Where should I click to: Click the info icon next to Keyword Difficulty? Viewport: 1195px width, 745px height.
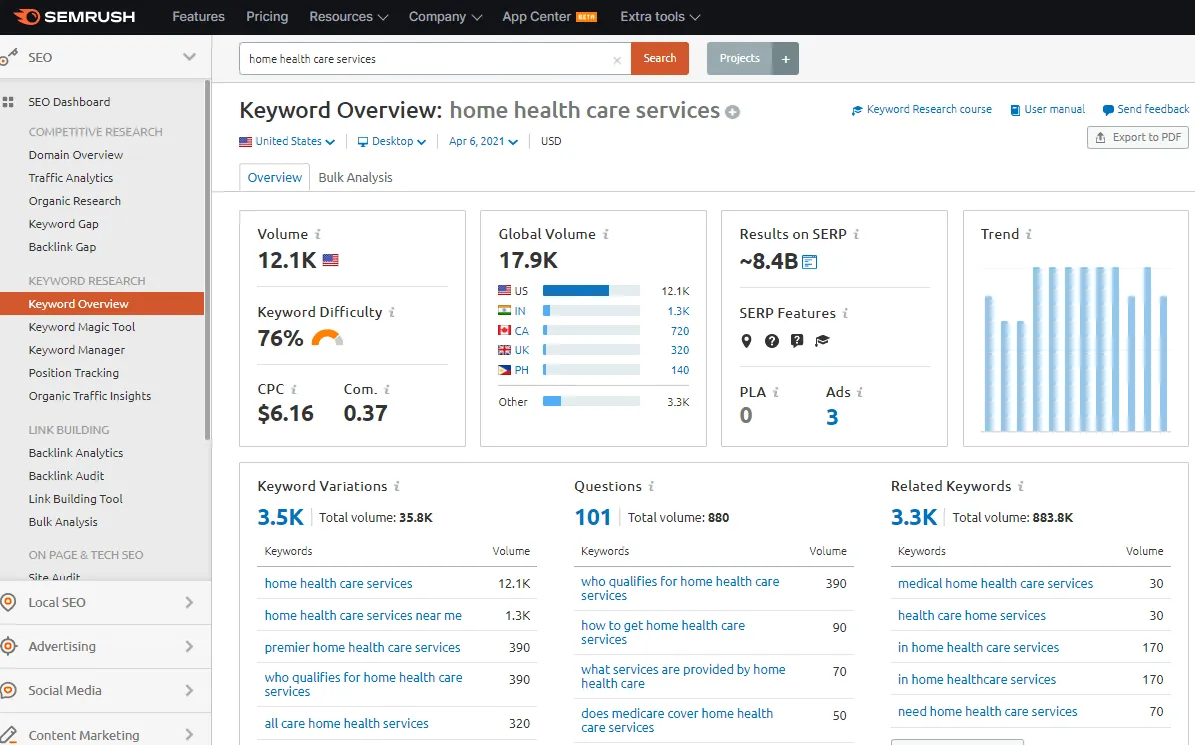[392, 312]
